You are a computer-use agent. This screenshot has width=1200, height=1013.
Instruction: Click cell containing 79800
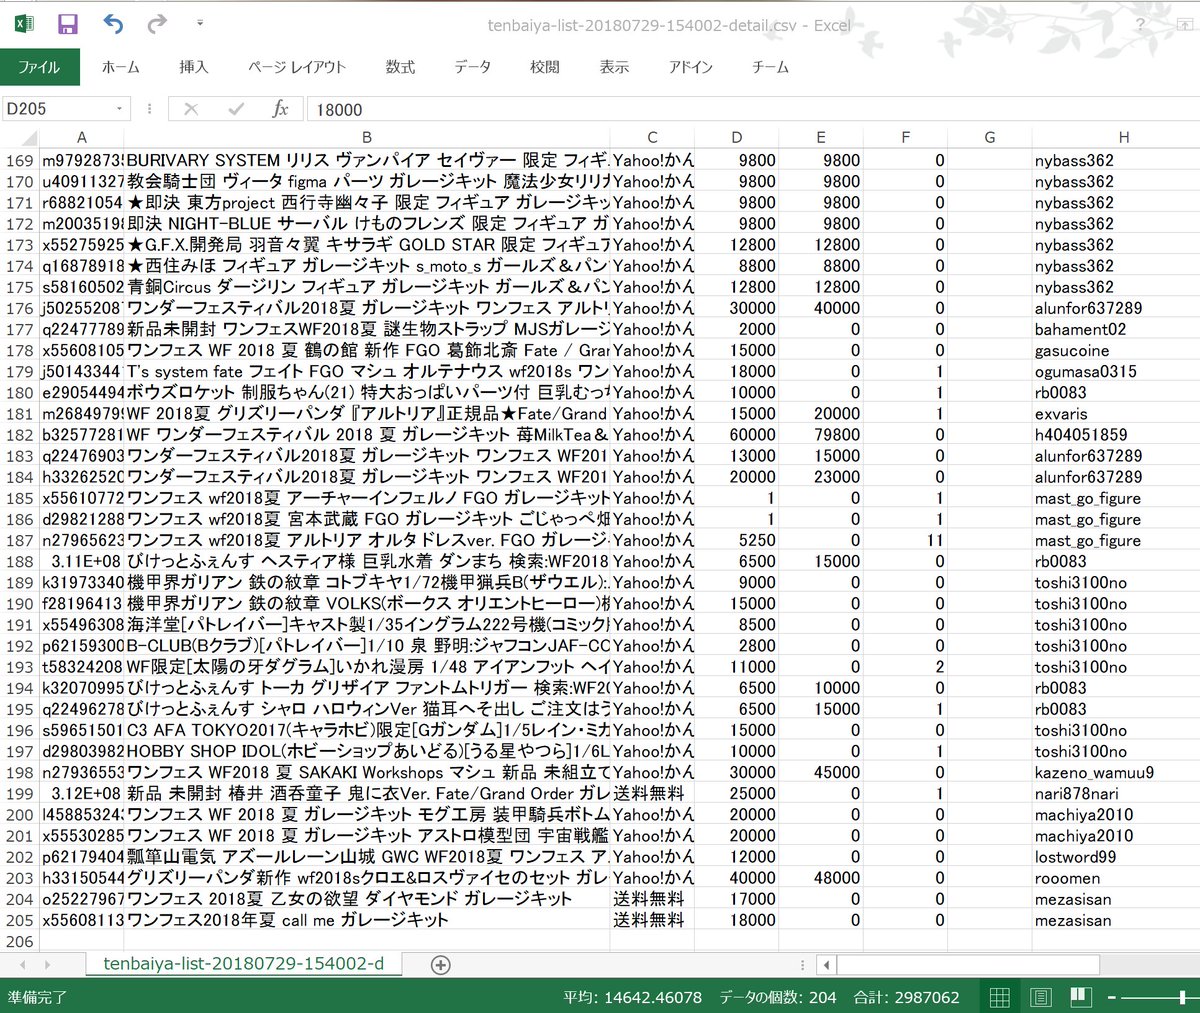click(x=820, y=434)
